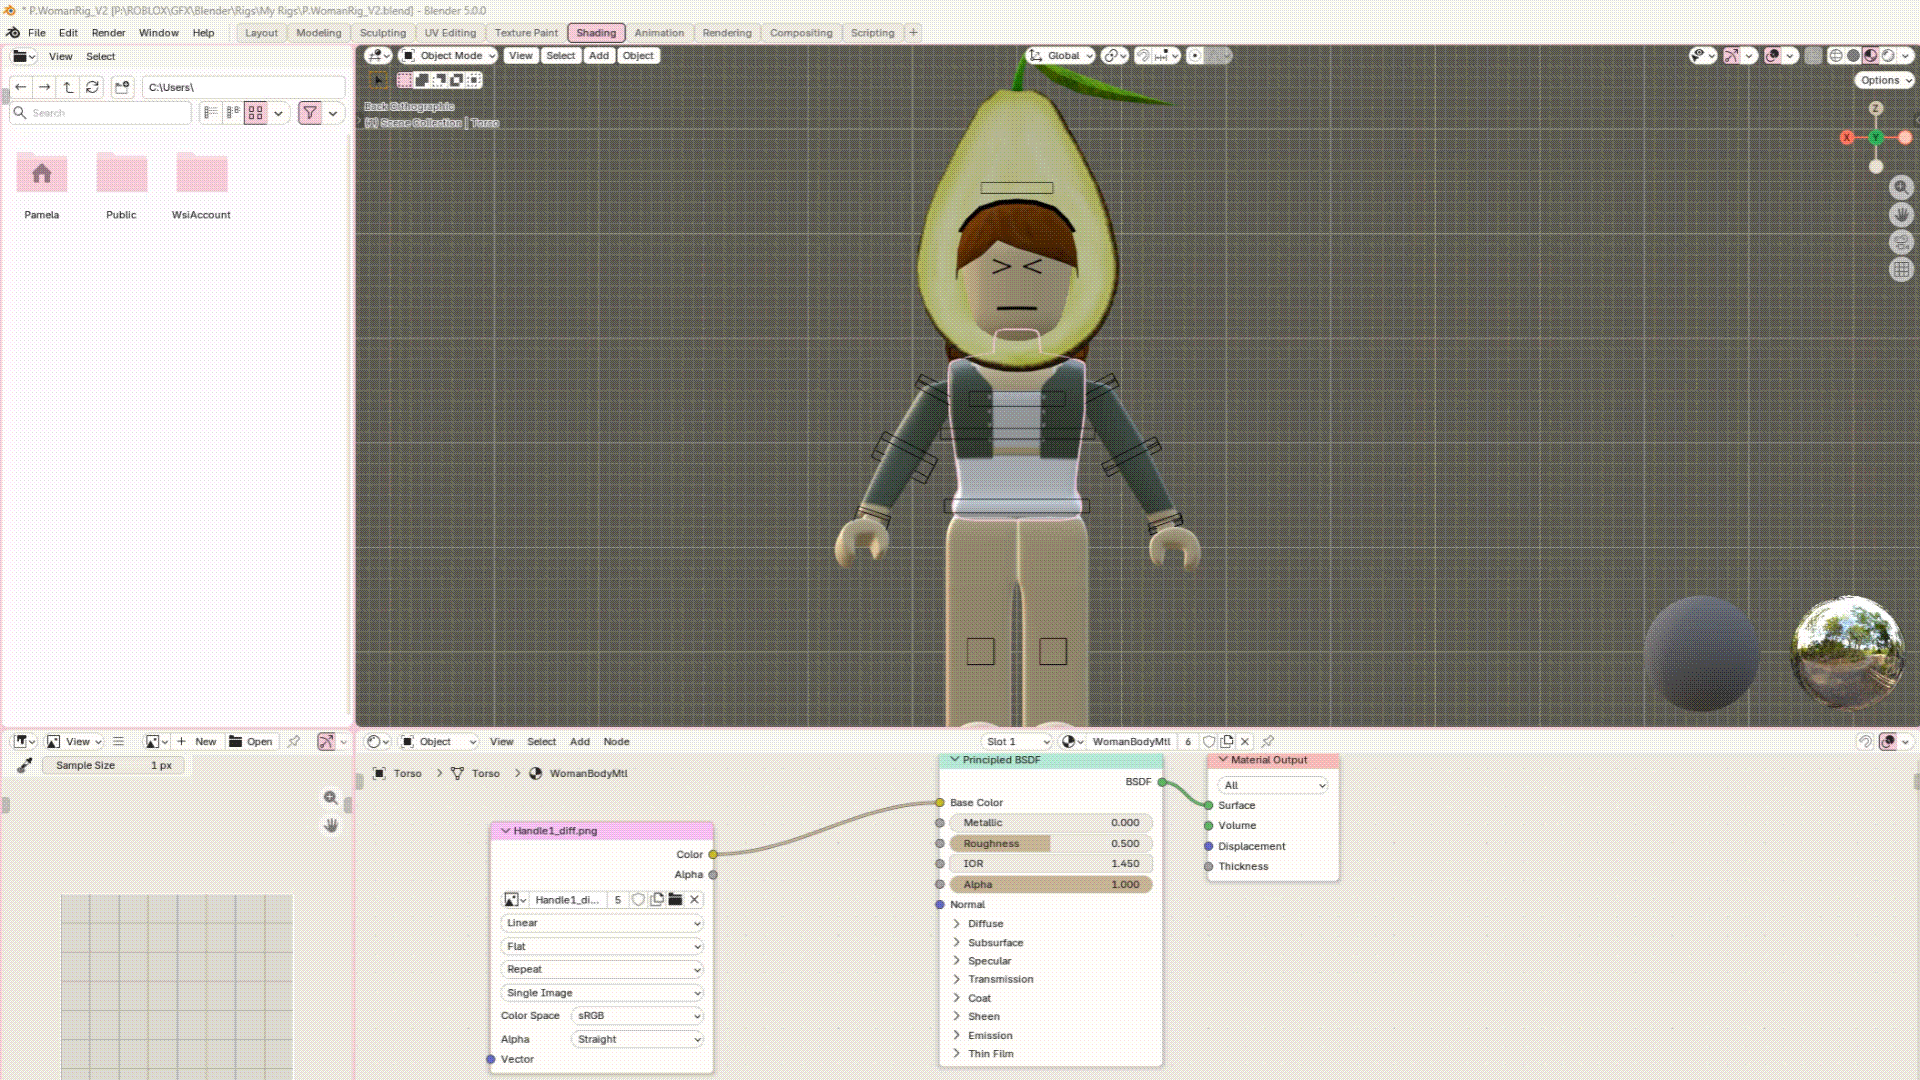Viewport: 1920px width, 1080px height.
Task: Go back in the file browser
Action: coord(21,87)
